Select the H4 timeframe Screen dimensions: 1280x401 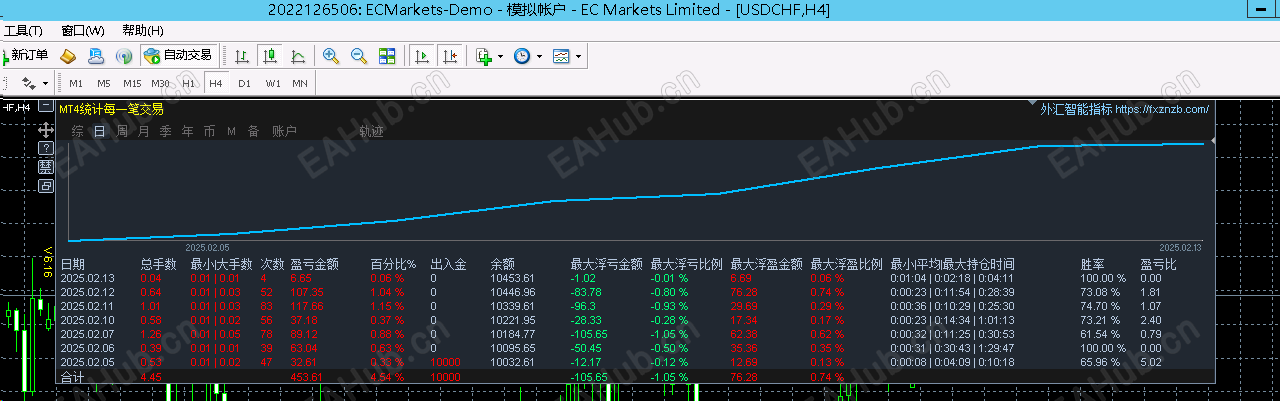click(x=216, y=83)
